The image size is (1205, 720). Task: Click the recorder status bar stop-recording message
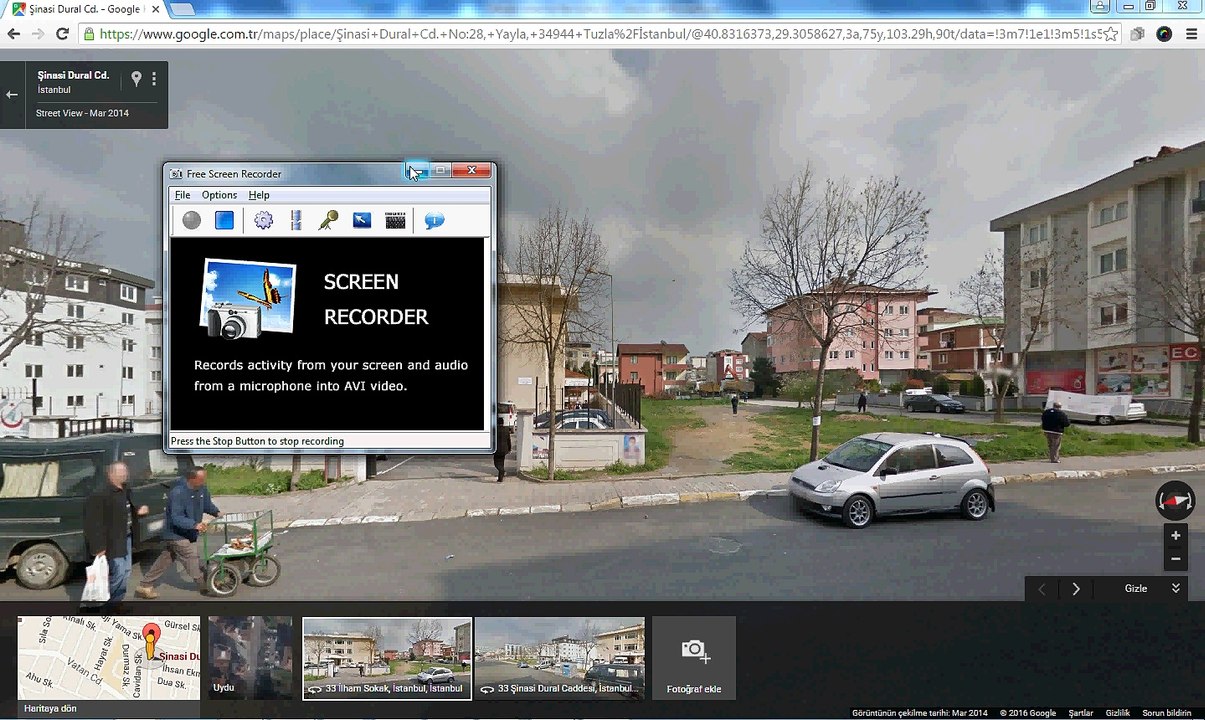point(257,441)
